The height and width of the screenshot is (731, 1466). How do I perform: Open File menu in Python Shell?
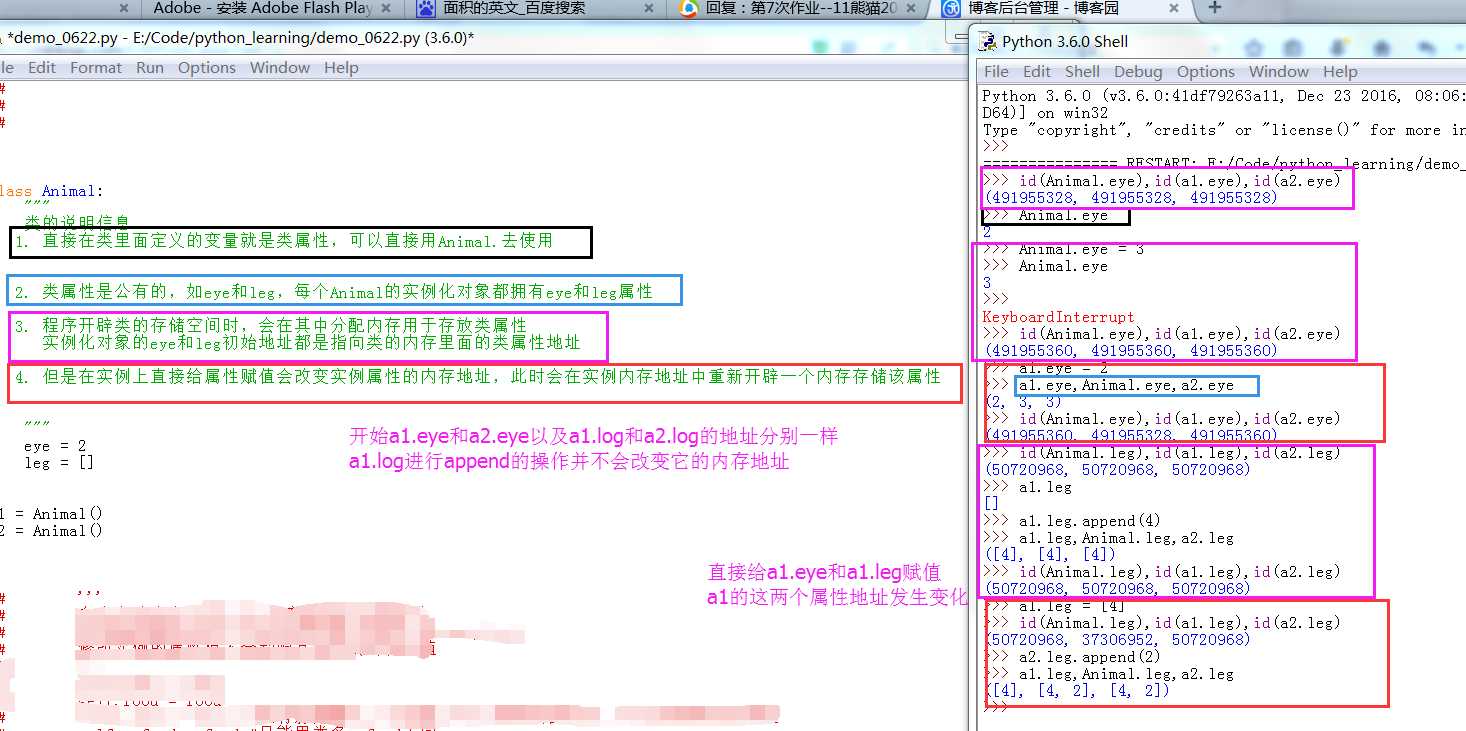[997, 72]
